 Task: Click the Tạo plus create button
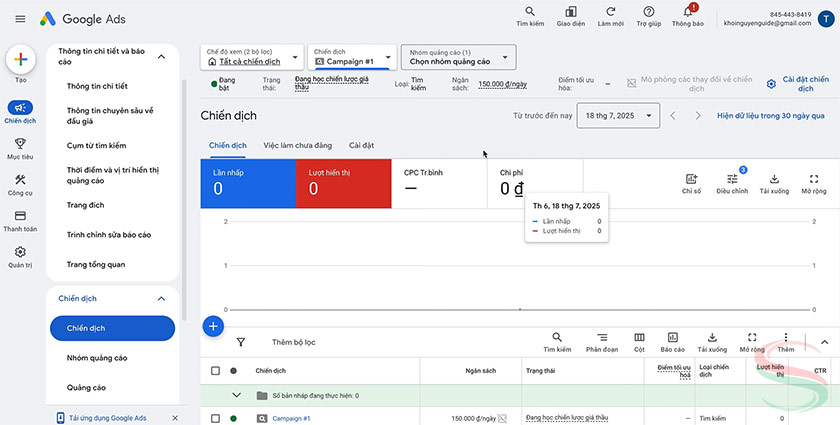click(21, 60)
